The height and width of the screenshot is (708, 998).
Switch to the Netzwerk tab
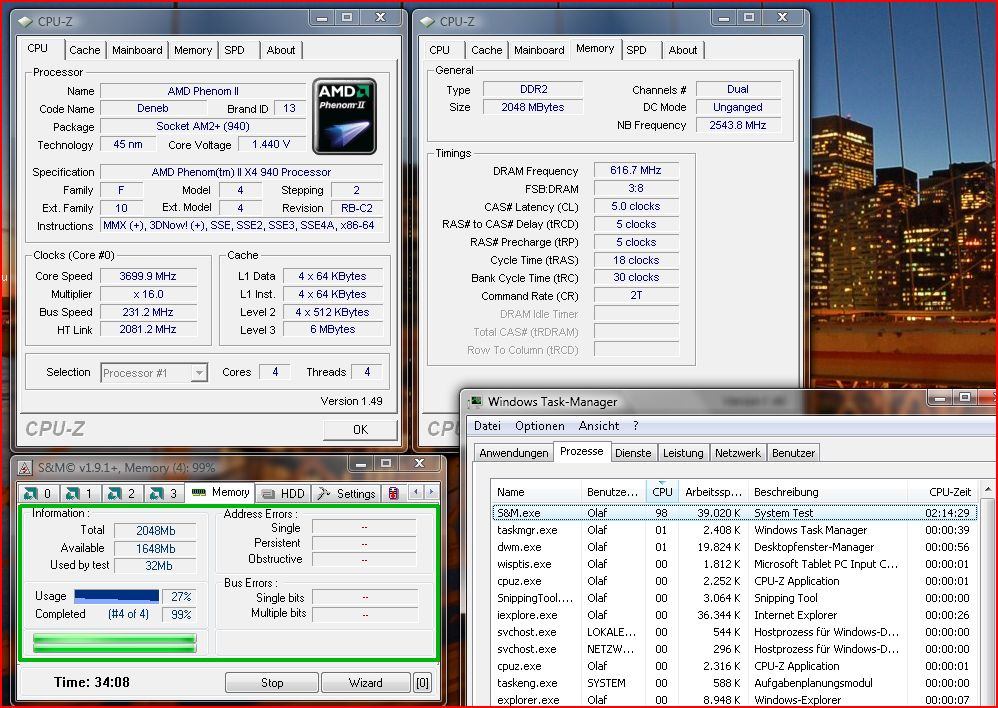tap(738, 453)
